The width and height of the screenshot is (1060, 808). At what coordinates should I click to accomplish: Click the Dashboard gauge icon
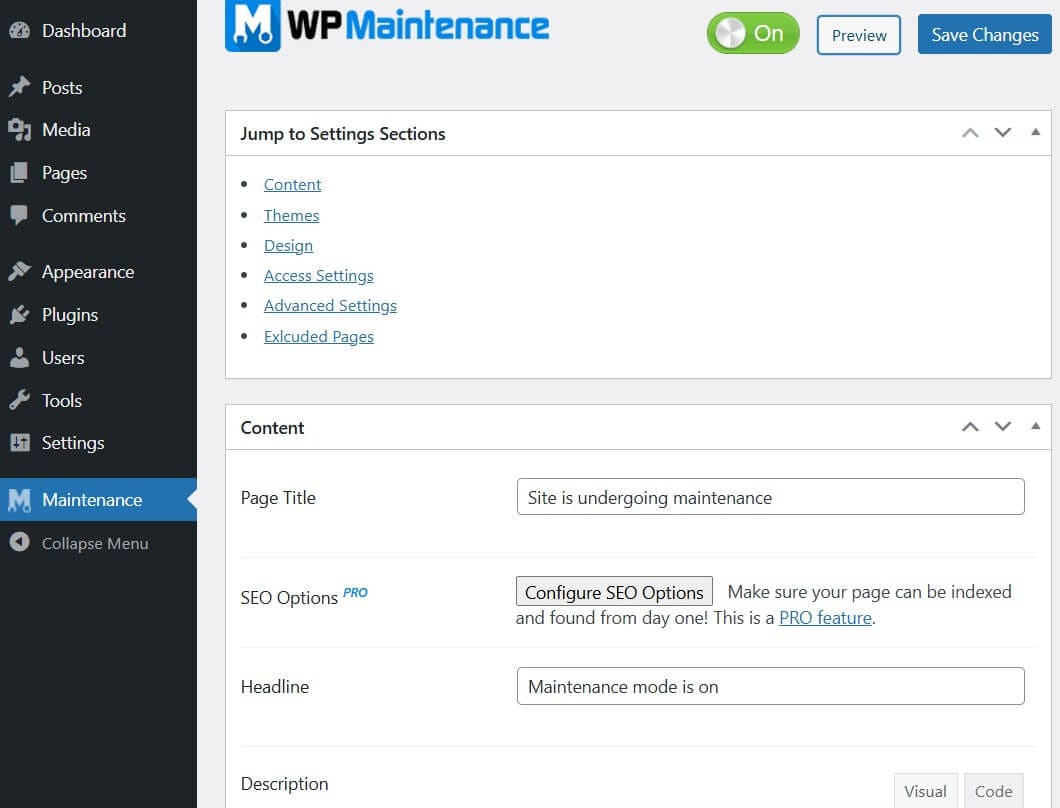(x=20, y=30)
